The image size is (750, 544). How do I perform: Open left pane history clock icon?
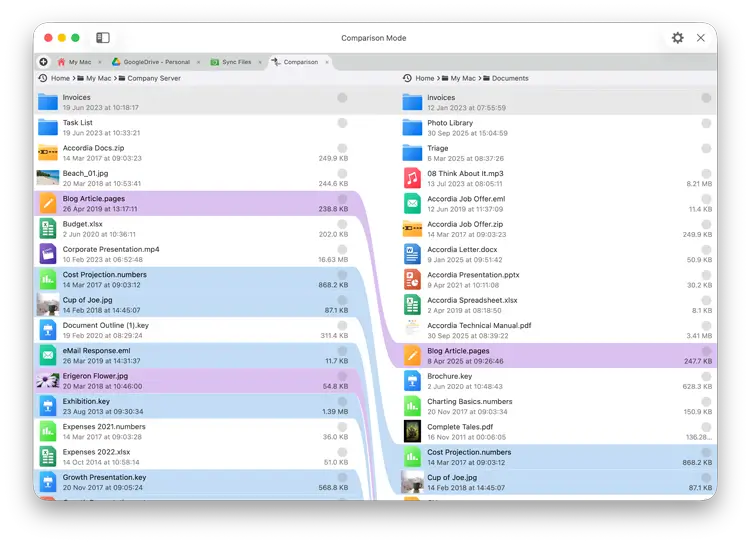[x=43, y=78]
